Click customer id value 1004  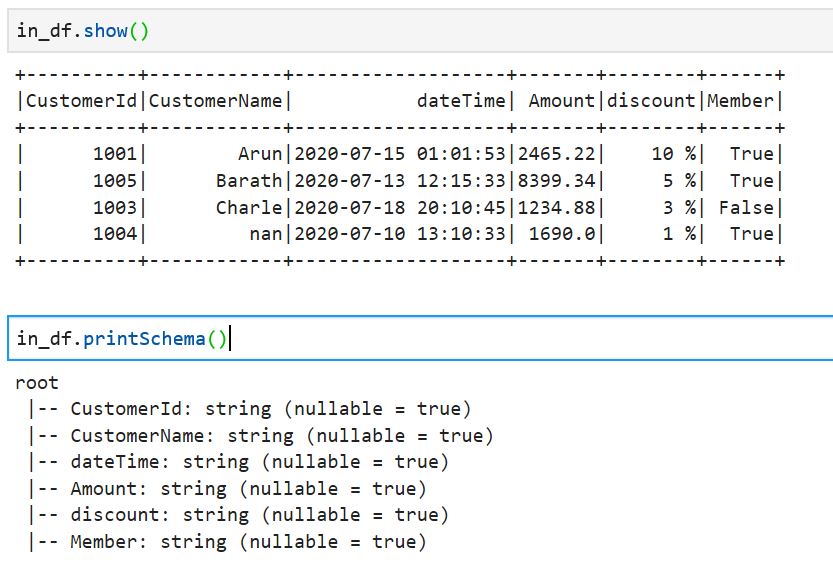[x=115, y=234]
